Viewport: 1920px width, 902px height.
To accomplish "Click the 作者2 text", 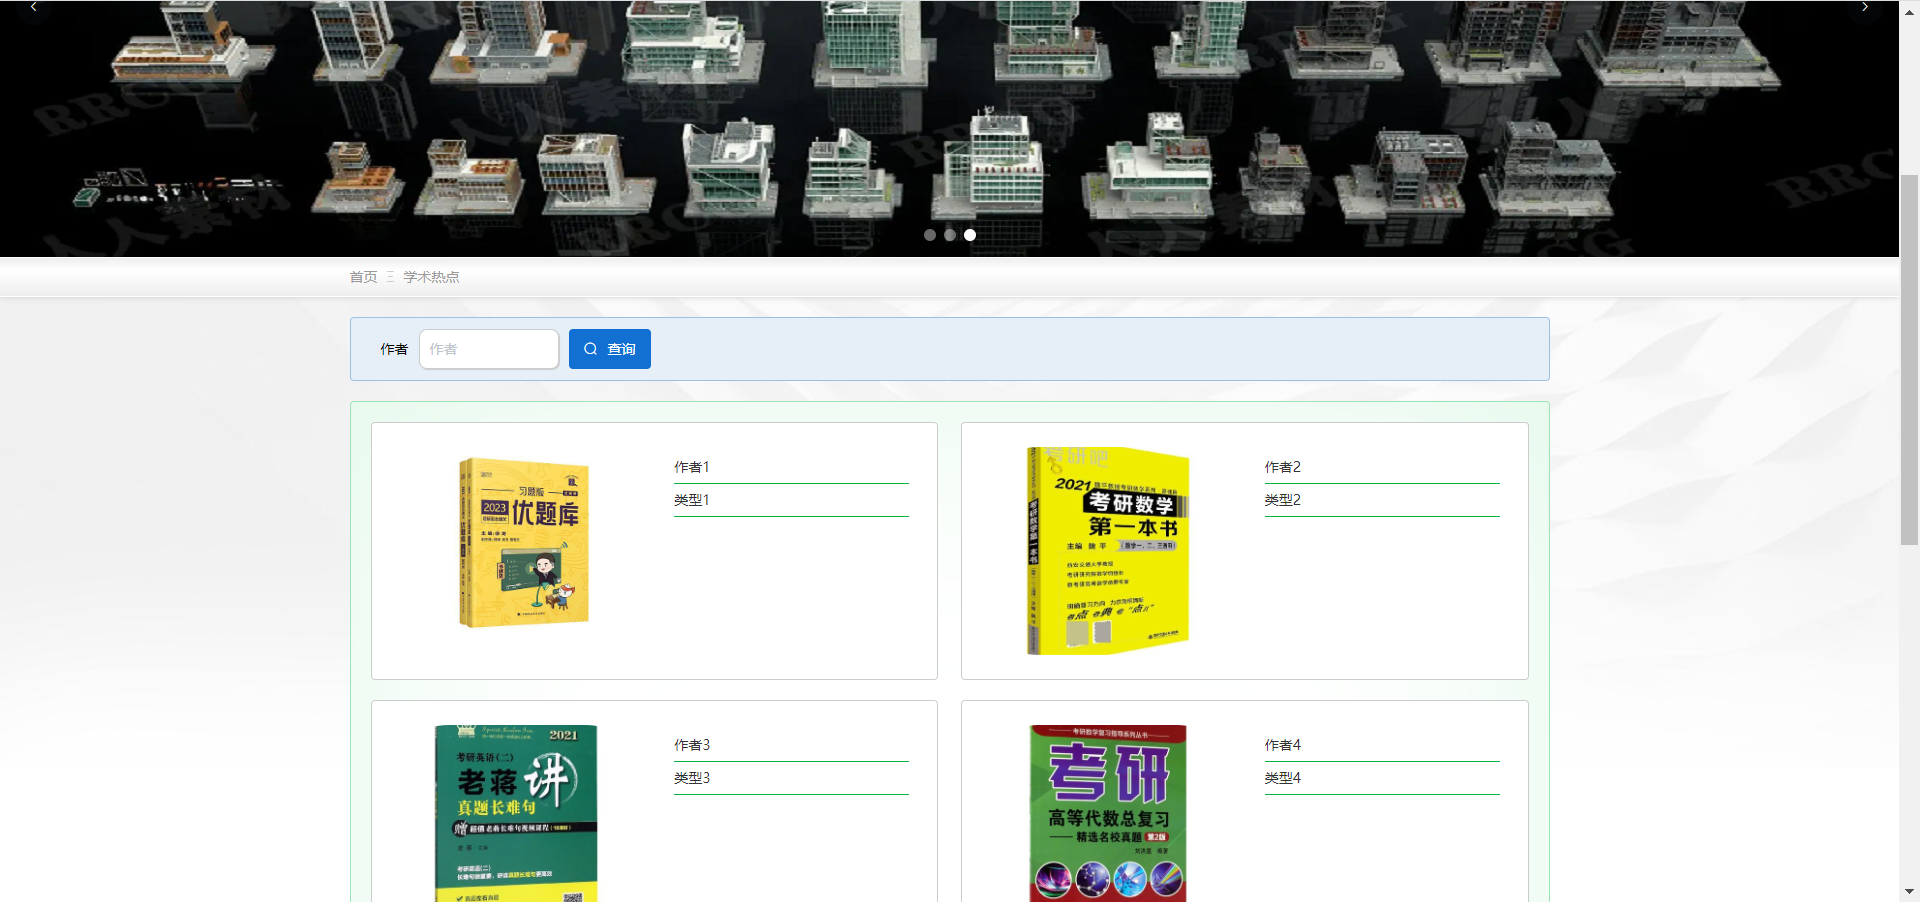I will tap(1283, 467).
